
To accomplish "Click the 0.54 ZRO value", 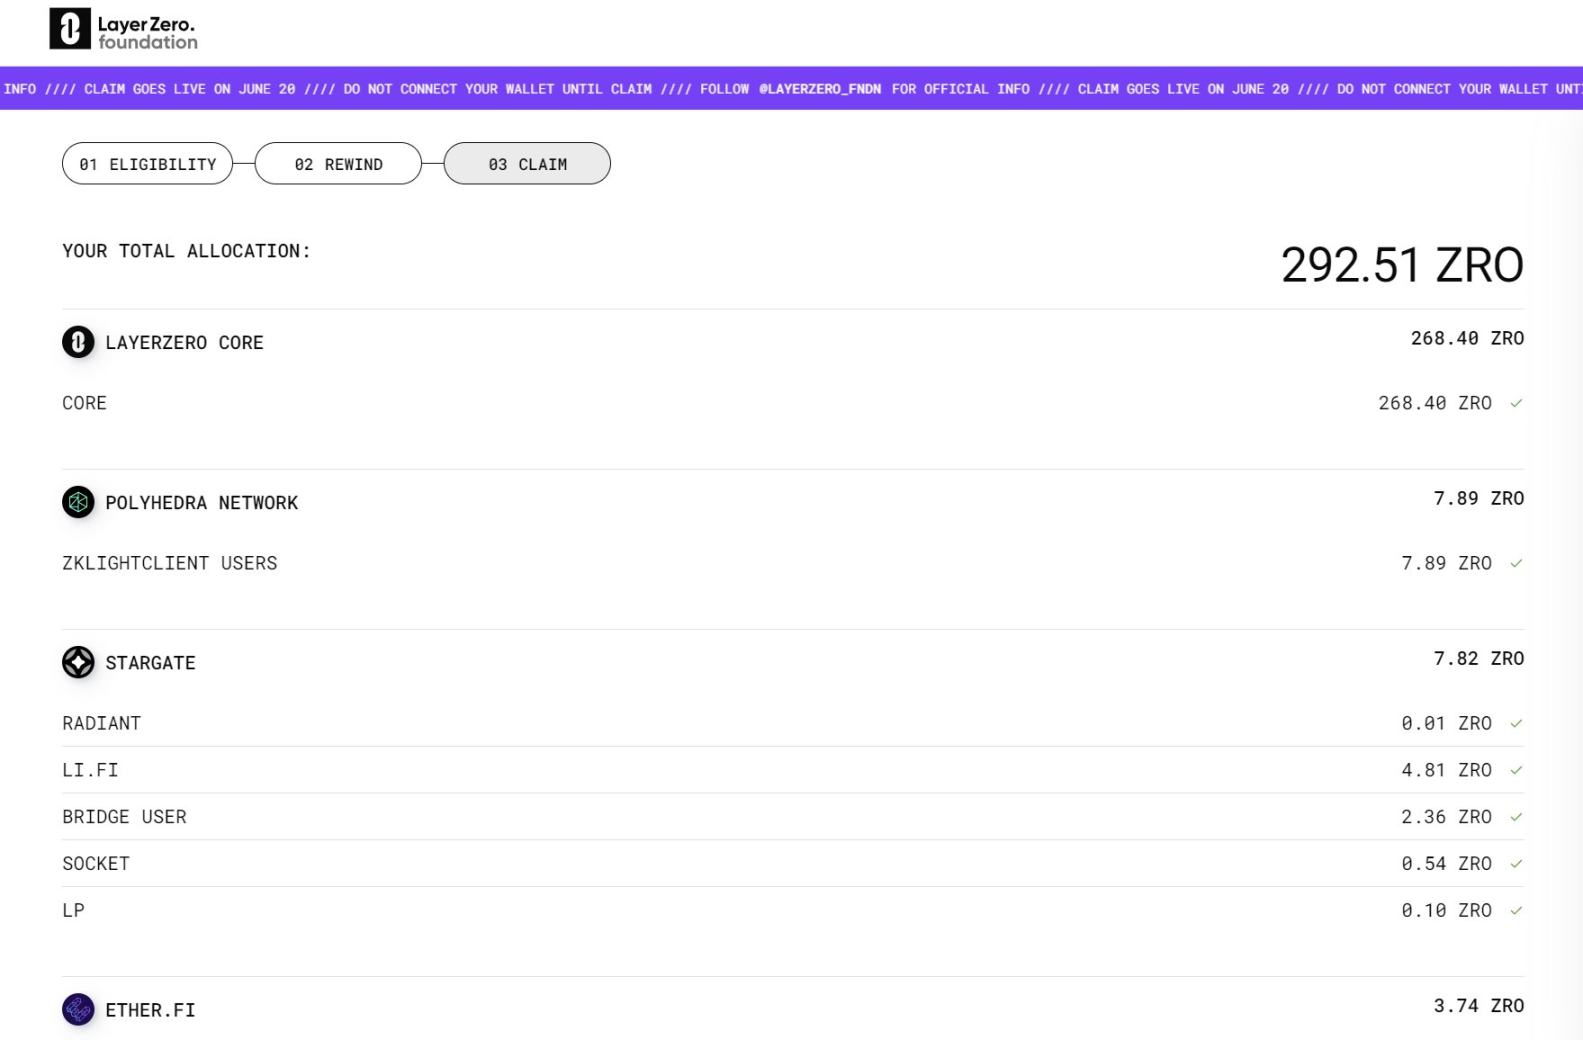I will tap(1446, 863).
